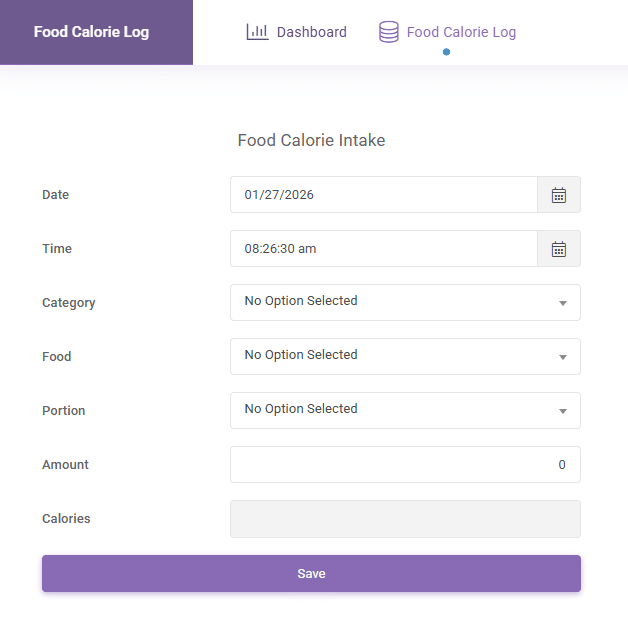The image size is (628, 626).
Task: Expand the Category dropdown arrow
Action: [x=562, y=303]
